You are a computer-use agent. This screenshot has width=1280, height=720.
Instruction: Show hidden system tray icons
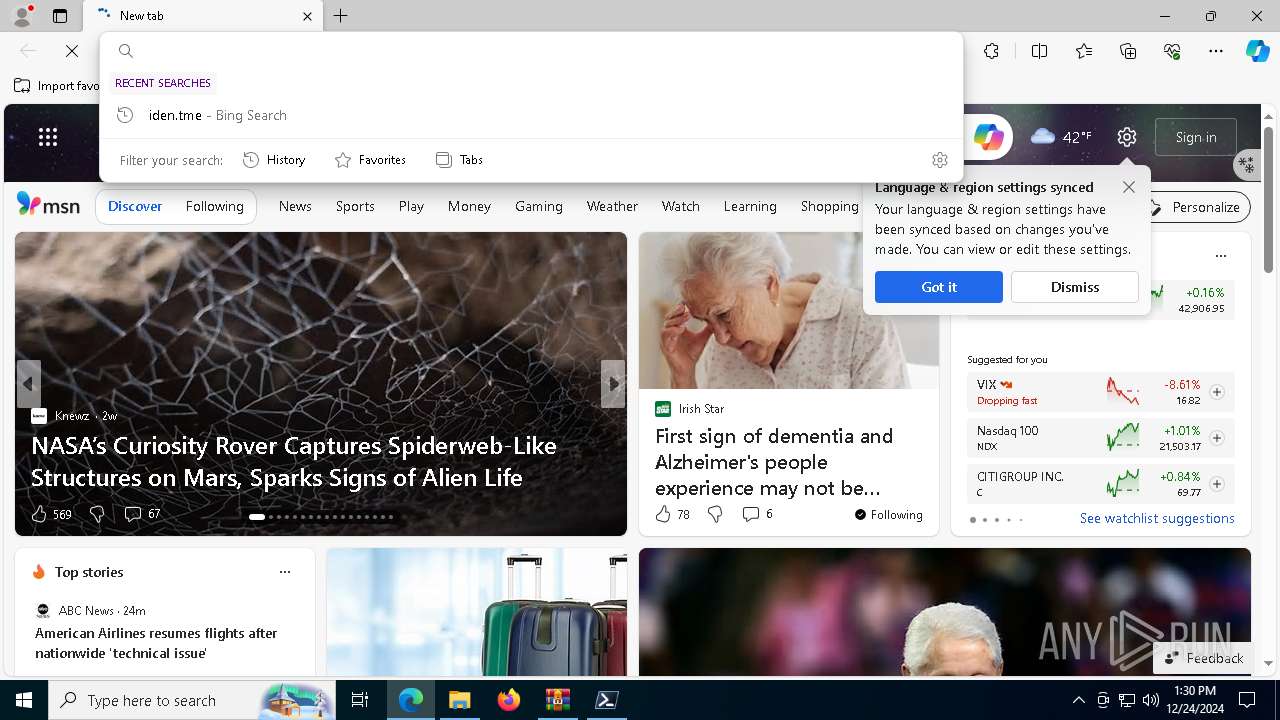1079,700
